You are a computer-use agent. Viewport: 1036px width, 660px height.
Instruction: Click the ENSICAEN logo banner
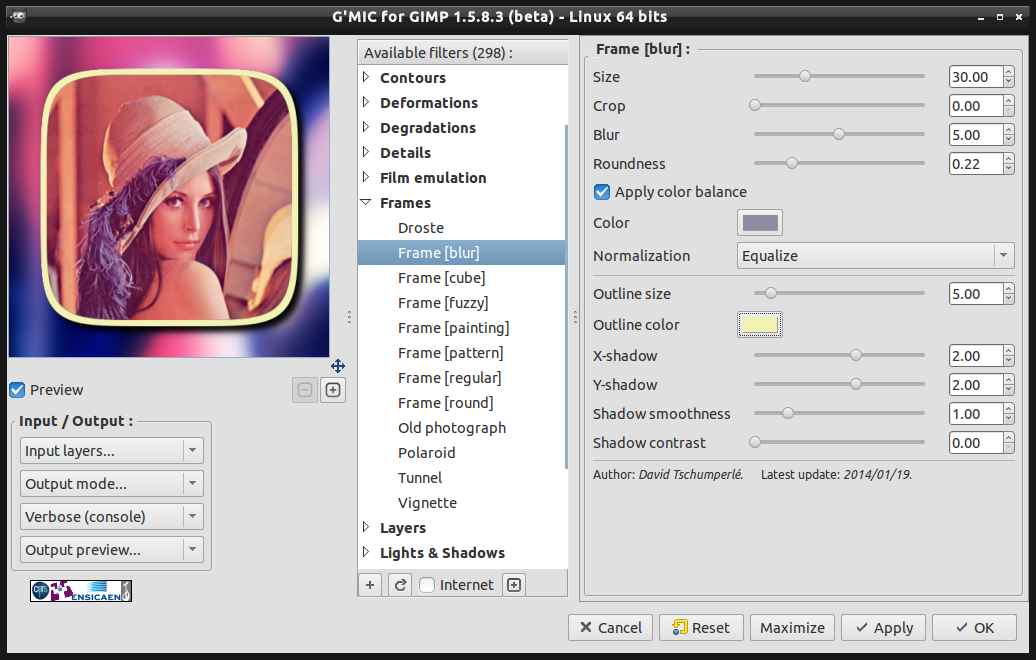pyautogui.click(x=81, y=591)
